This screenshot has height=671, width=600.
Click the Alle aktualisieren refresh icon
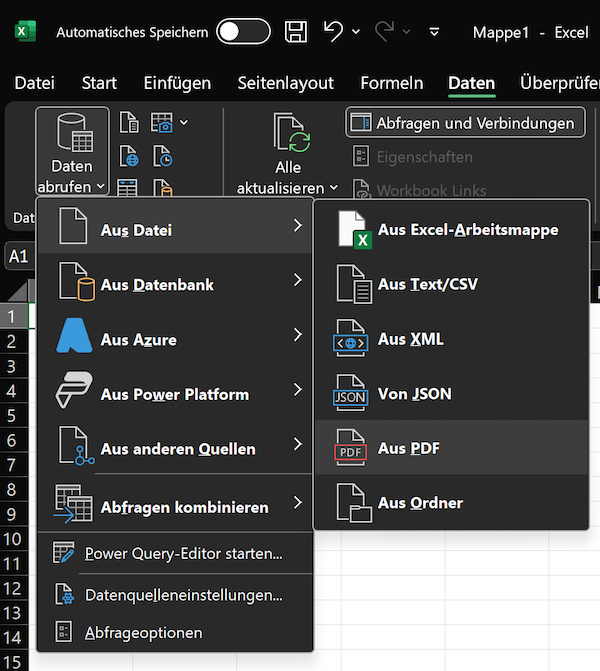click(x=292, y=133)
